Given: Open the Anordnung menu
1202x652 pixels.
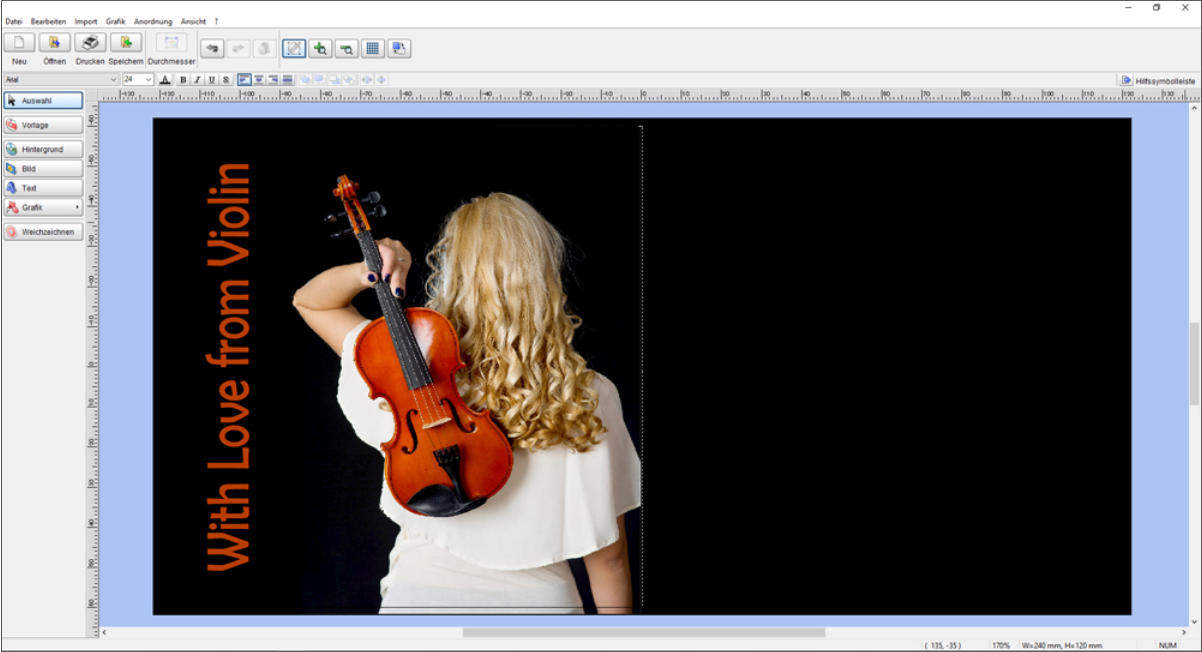Looking at the screenshot, I should pyautogui.click(x=153, y=21).
